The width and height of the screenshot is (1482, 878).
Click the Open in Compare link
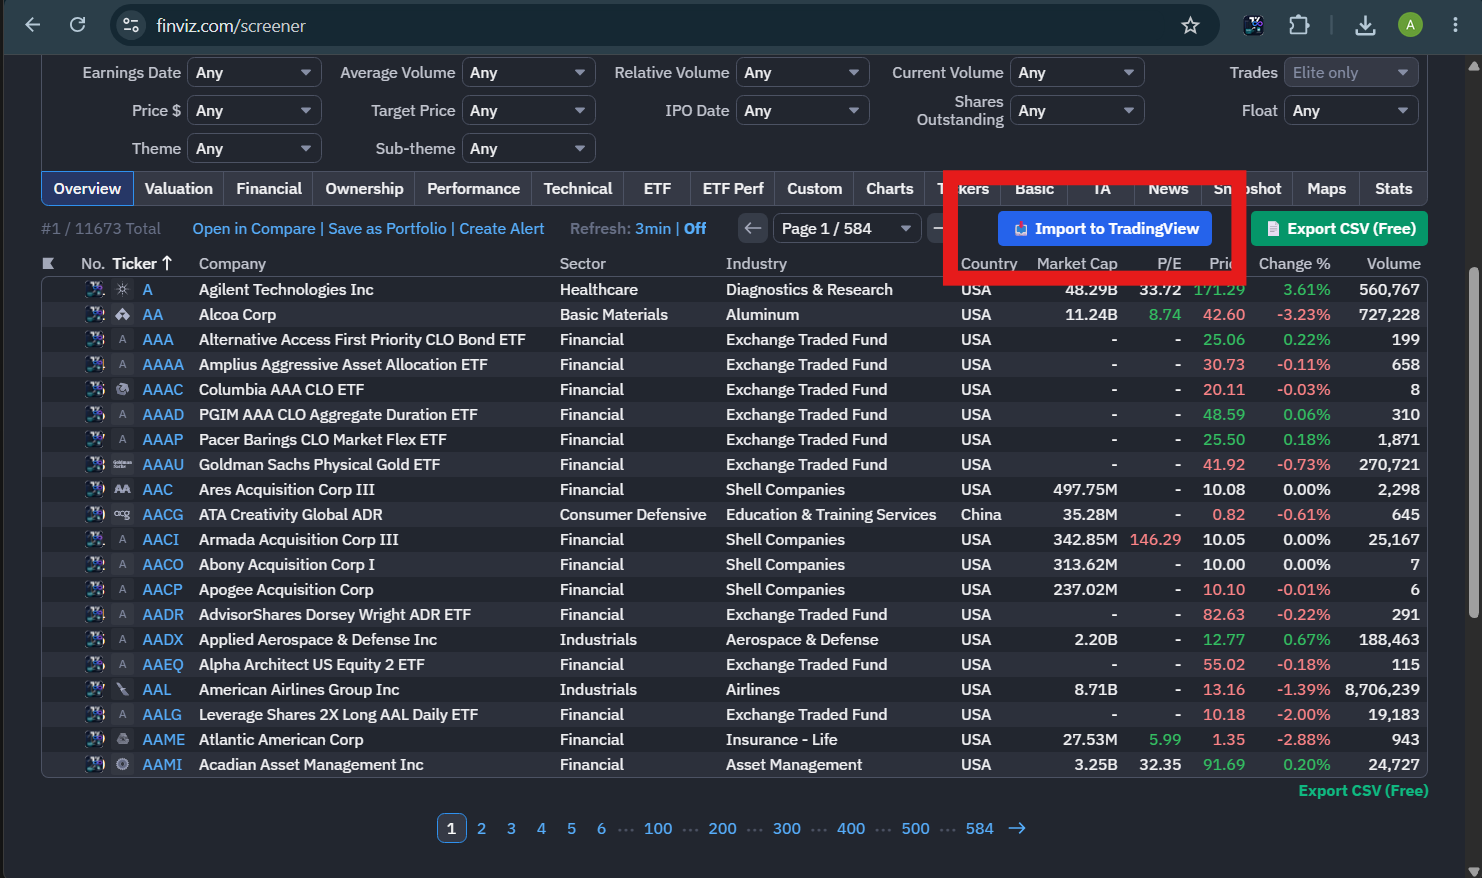click(x=254, y=228)
